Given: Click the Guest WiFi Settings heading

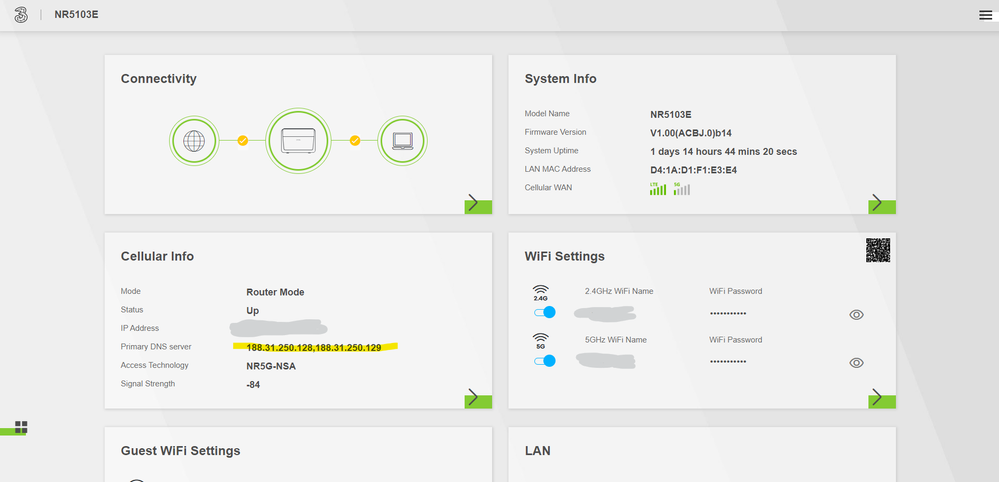Looking at the screenshot, I should (180, 451).
